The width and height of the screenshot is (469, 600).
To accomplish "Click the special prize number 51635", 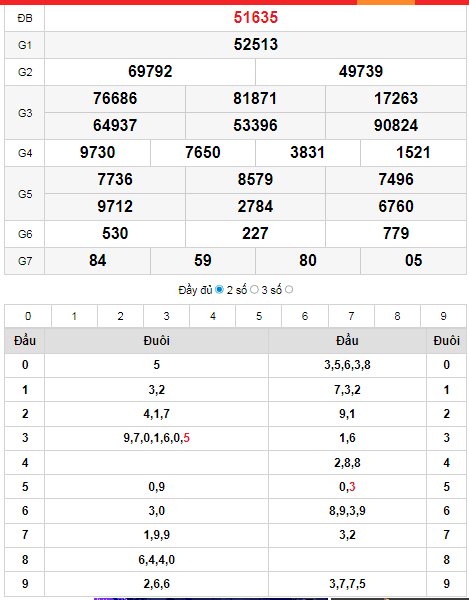I will (256, 18).
